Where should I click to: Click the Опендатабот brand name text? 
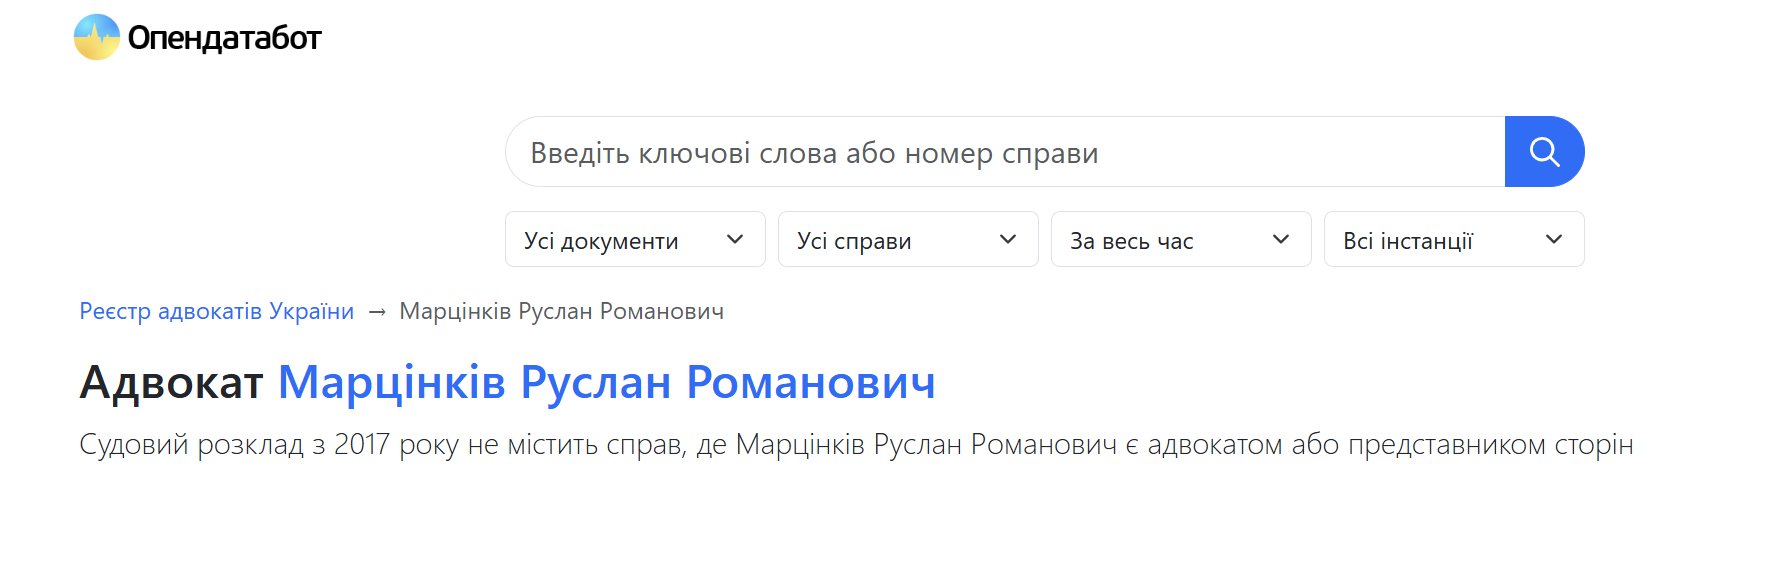point(225,38)
